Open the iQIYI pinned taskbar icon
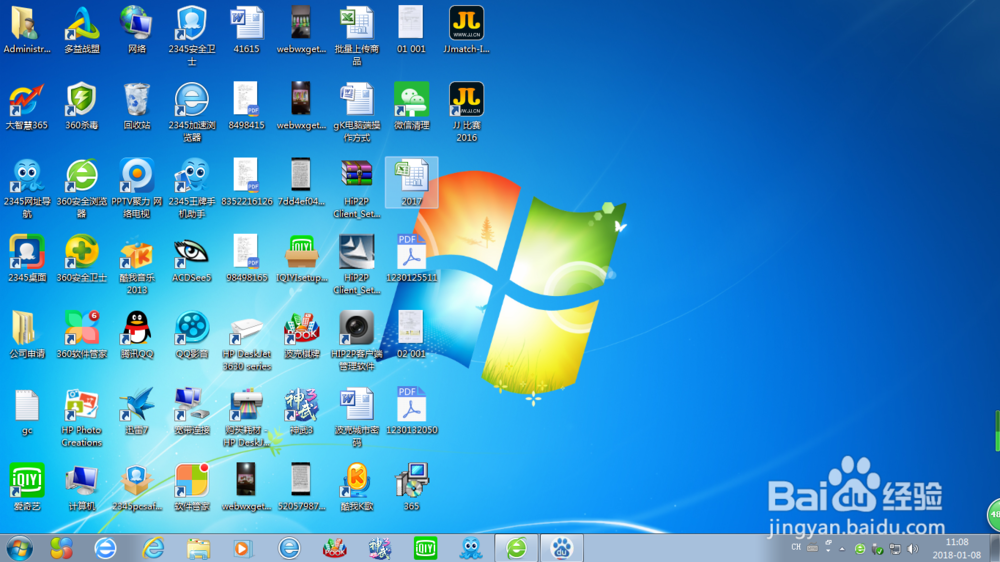1000x562 pixels. (x=425, y=548)
